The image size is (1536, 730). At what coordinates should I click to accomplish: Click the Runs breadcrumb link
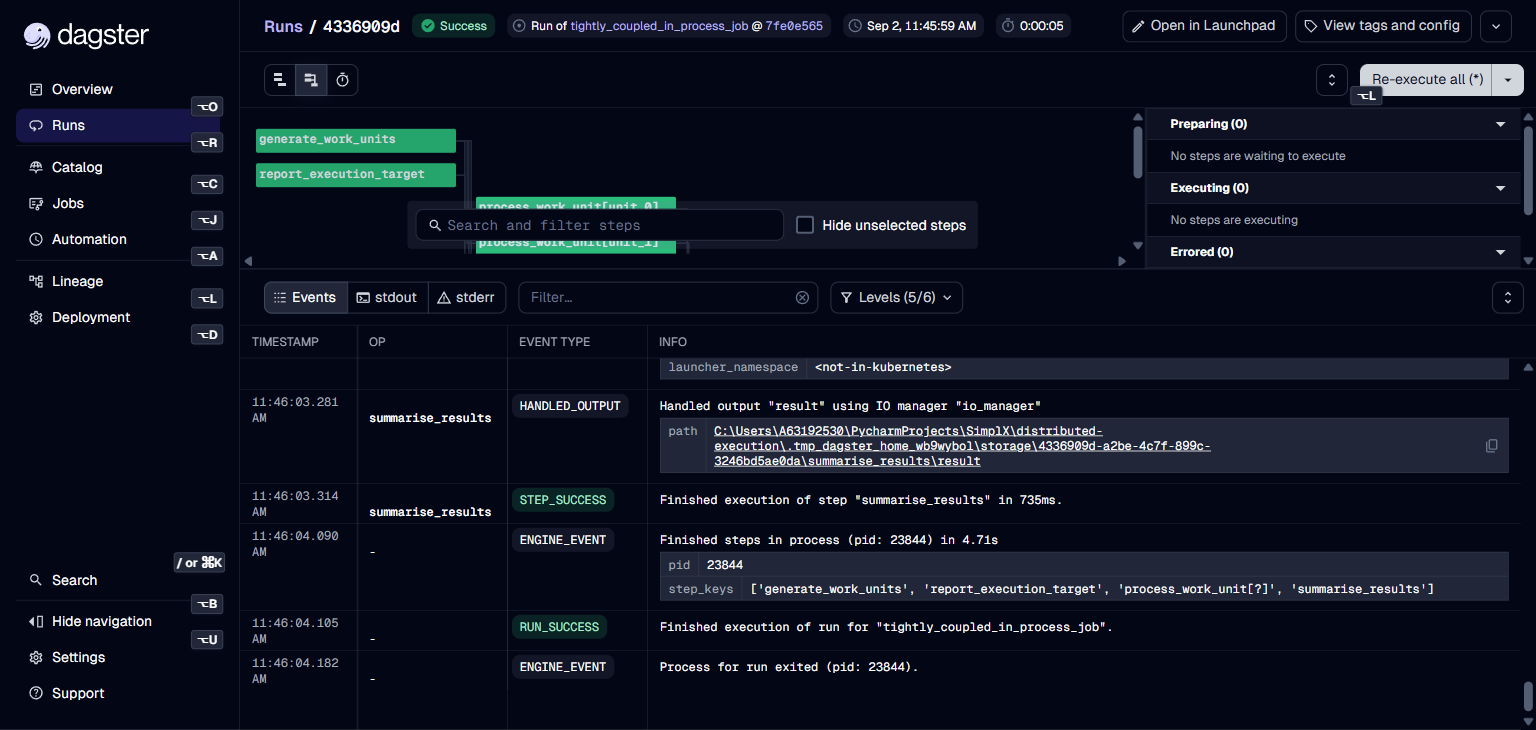(x=283, y=26)
